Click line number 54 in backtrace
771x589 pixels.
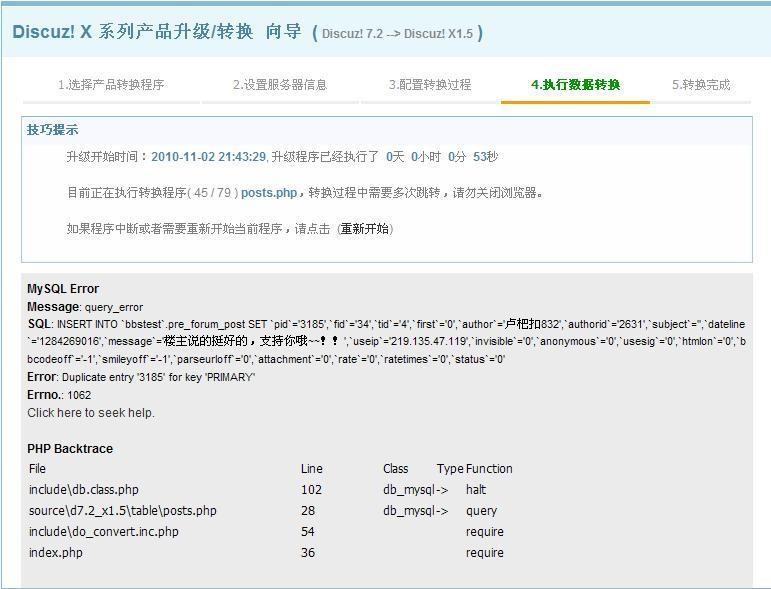[308, 531]
